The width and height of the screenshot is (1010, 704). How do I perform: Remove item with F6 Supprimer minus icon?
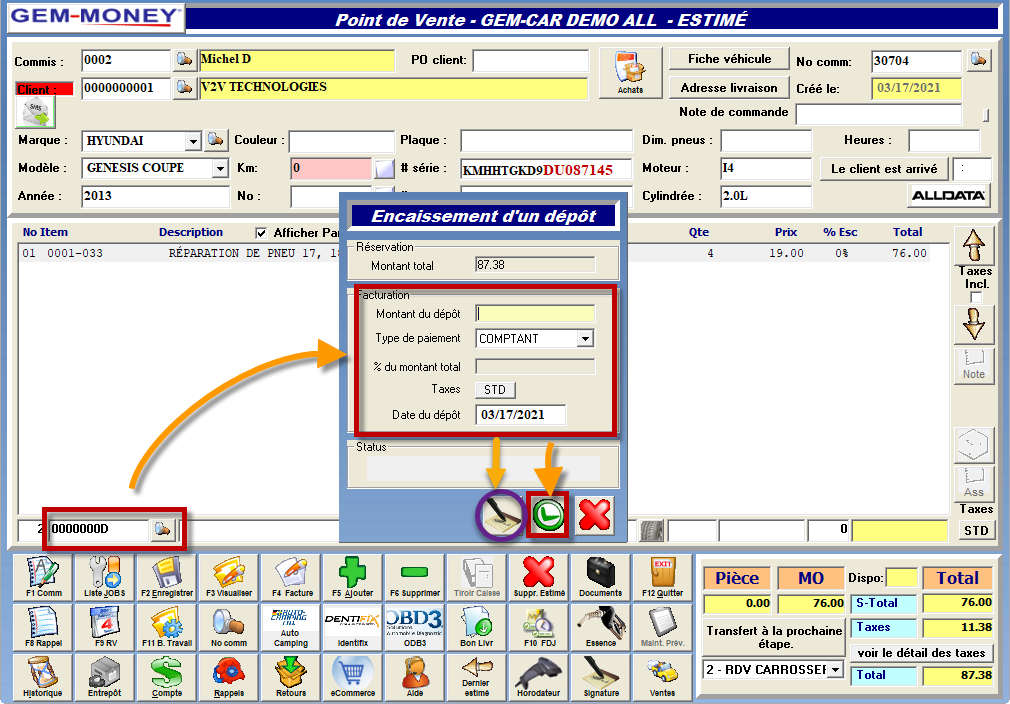click(x=415, y=577)
